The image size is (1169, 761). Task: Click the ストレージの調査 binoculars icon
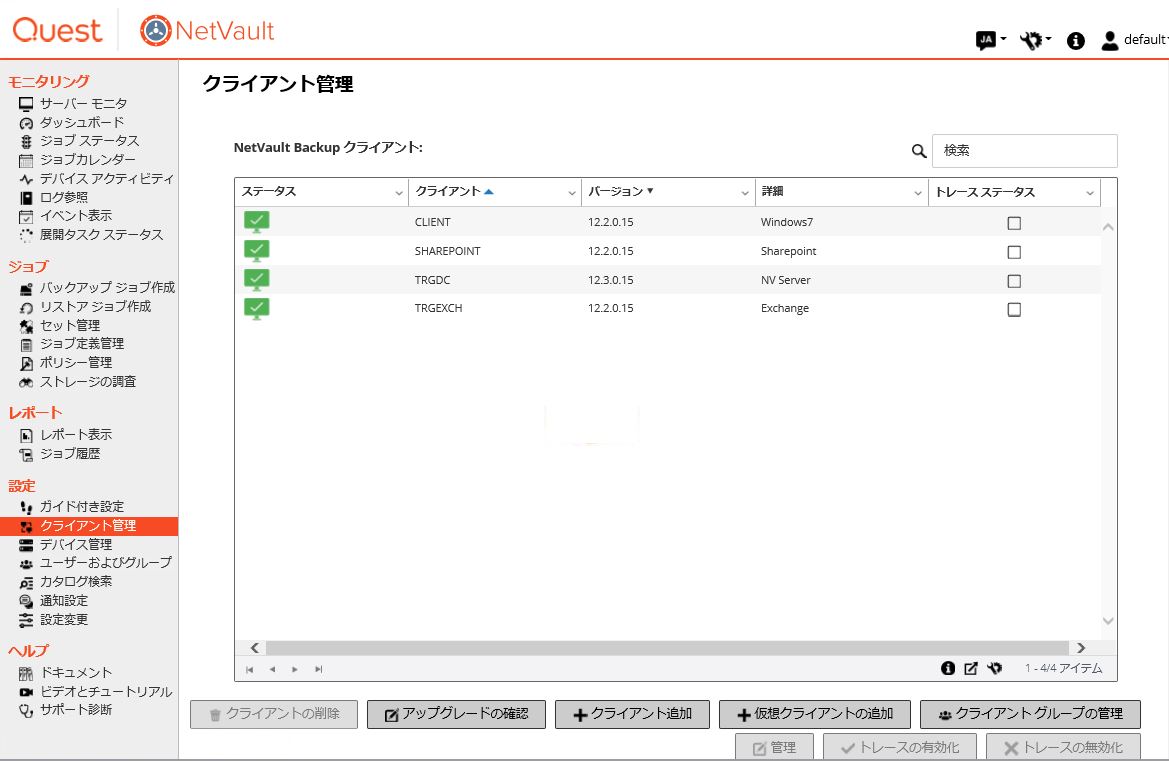point(26,382)
